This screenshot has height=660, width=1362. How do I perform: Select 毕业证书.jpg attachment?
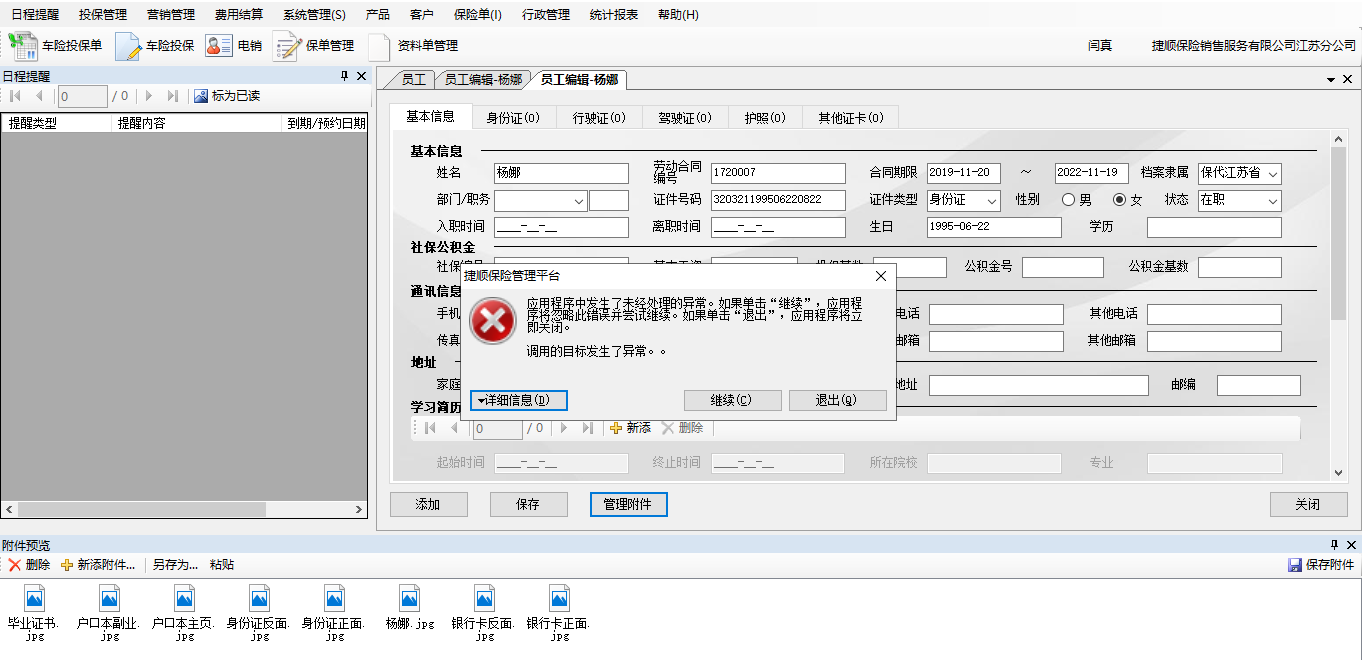point(34,612)
